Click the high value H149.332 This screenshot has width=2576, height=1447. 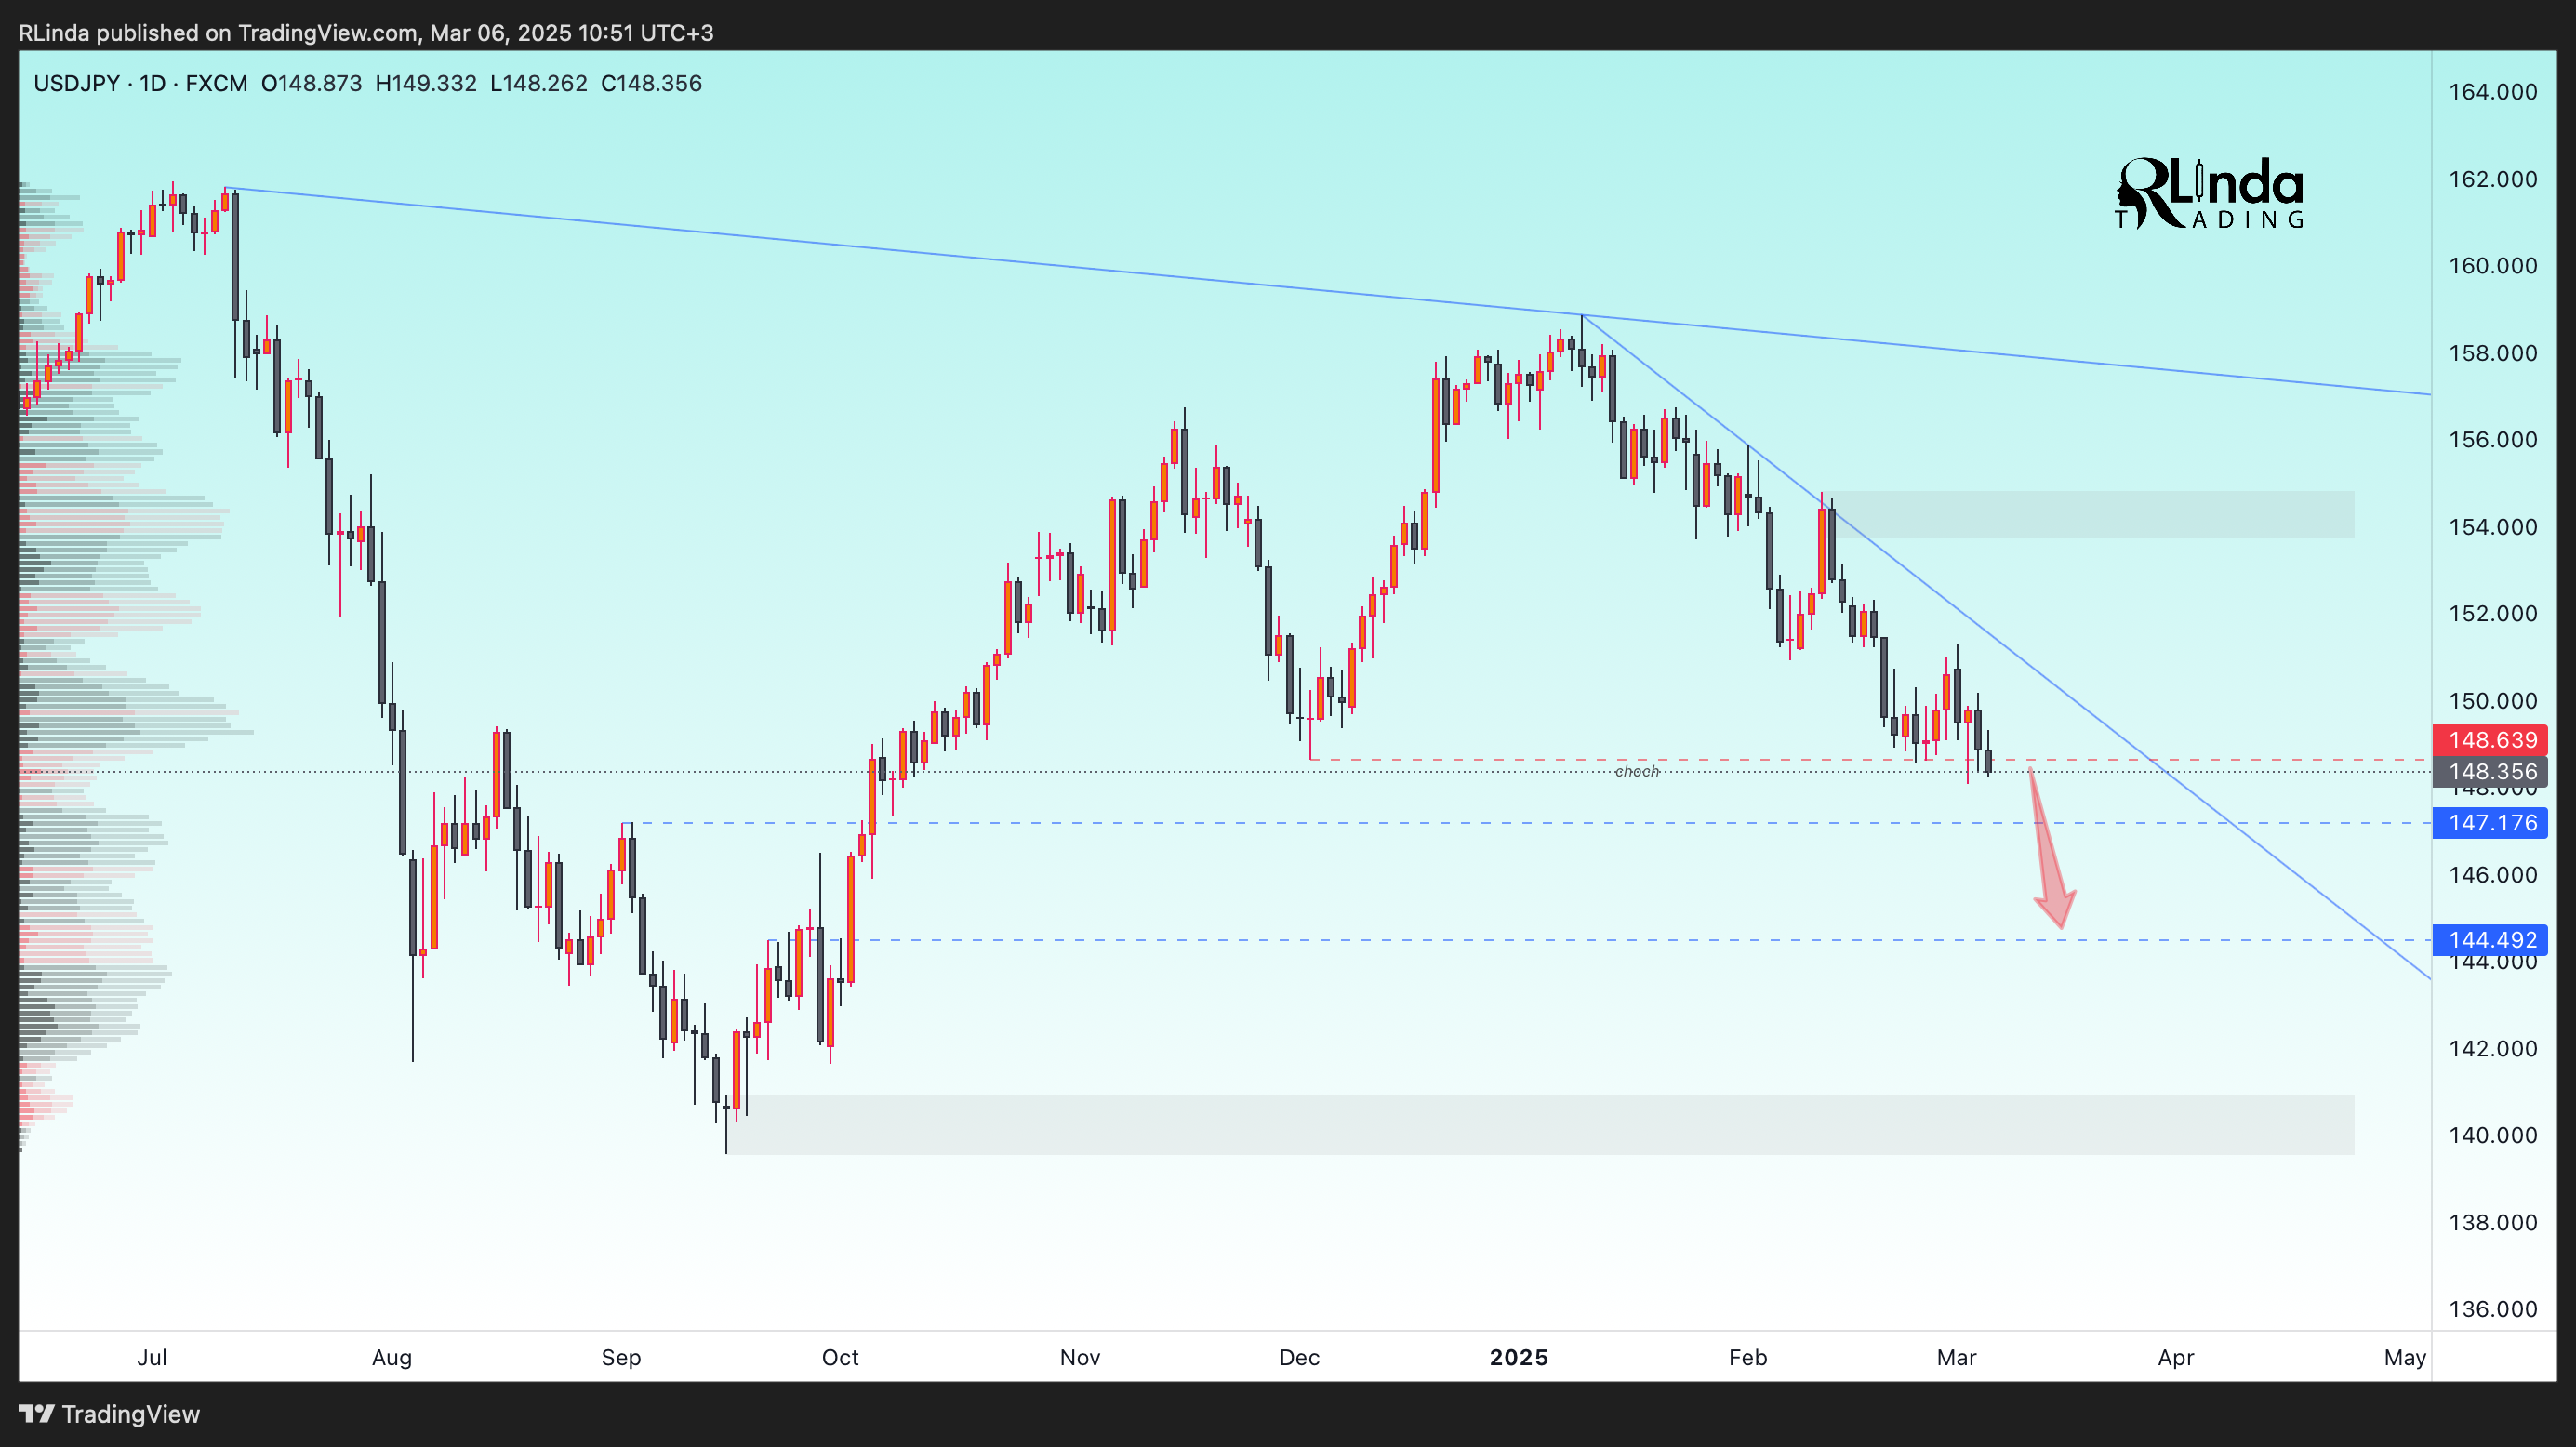click(426, 83)
